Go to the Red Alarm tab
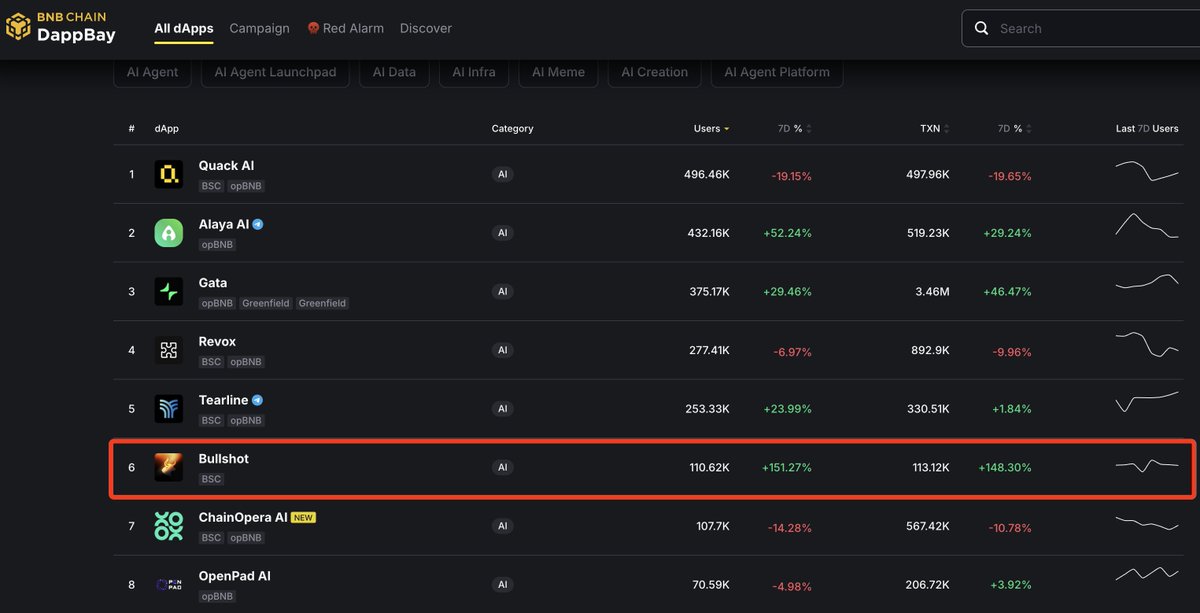Viewport: 1200px width, 613px height. click(x=345, y=28)
